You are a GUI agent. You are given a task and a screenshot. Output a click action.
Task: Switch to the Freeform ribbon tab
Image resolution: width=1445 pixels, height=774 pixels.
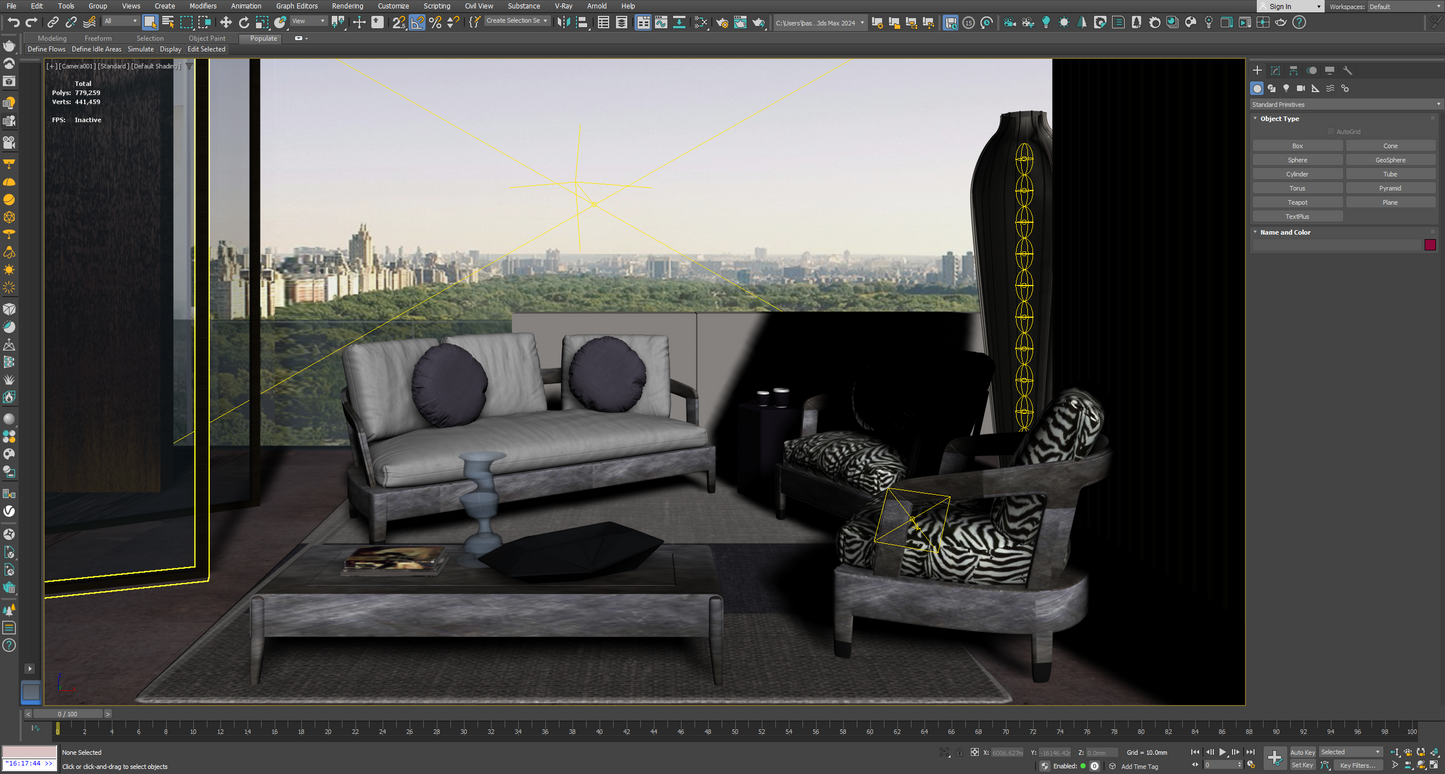[98, 38]
